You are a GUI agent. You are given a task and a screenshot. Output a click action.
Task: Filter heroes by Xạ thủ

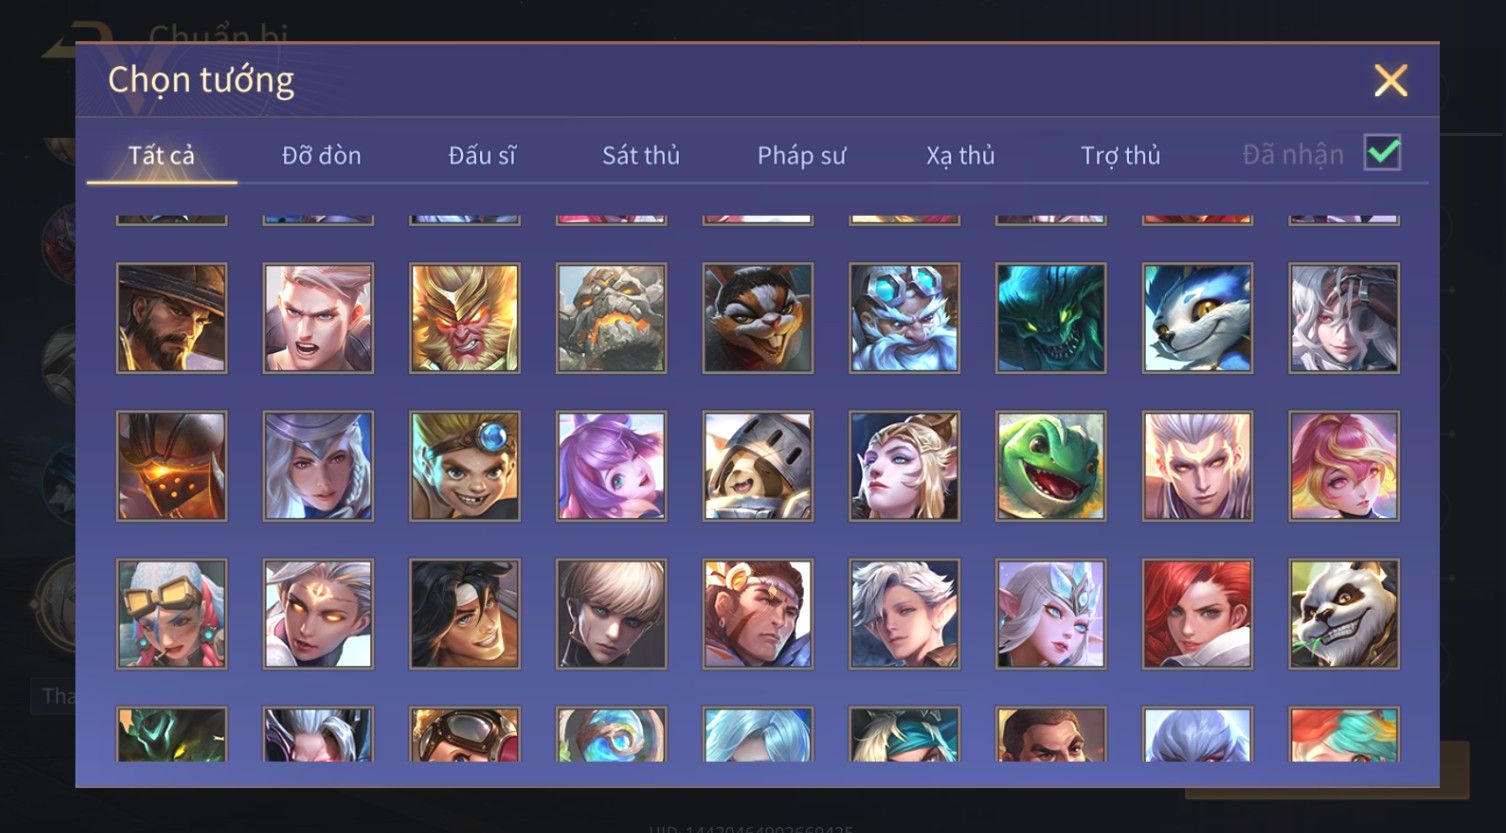pos(960,155)
